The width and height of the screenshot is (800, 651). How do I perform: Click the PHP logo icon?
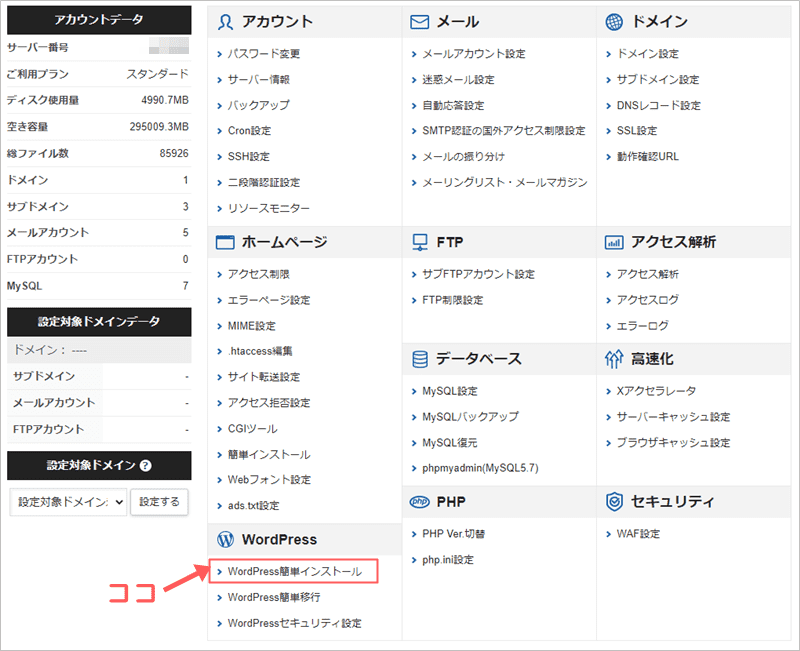coord(420,501)
